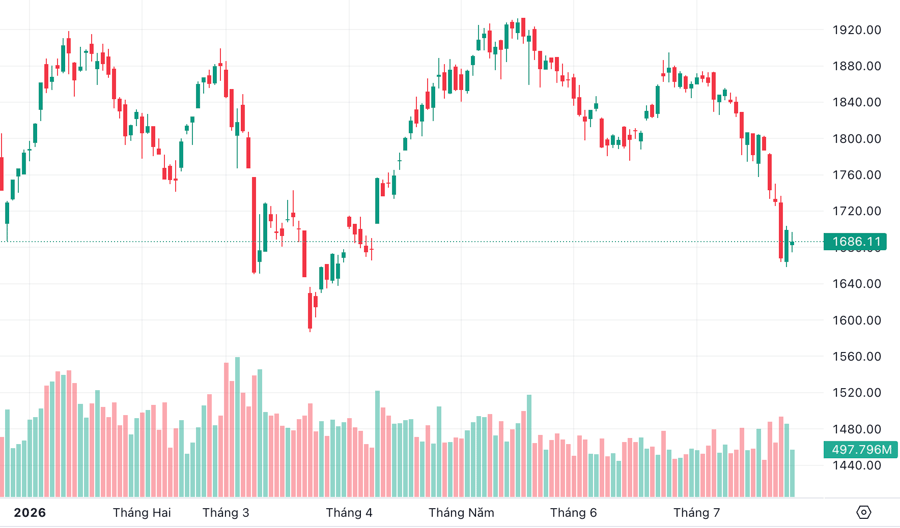
Task: Click the 1720.00 price axis label
Action: pyautogui.click(x=856, y=211)
